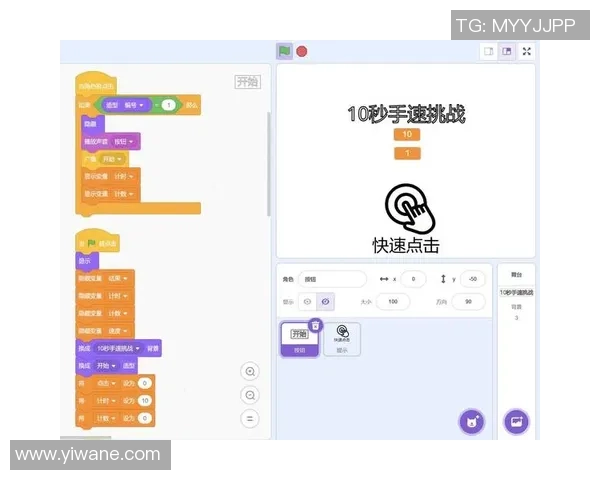Click the condition value field containing 1

(168, 105)
